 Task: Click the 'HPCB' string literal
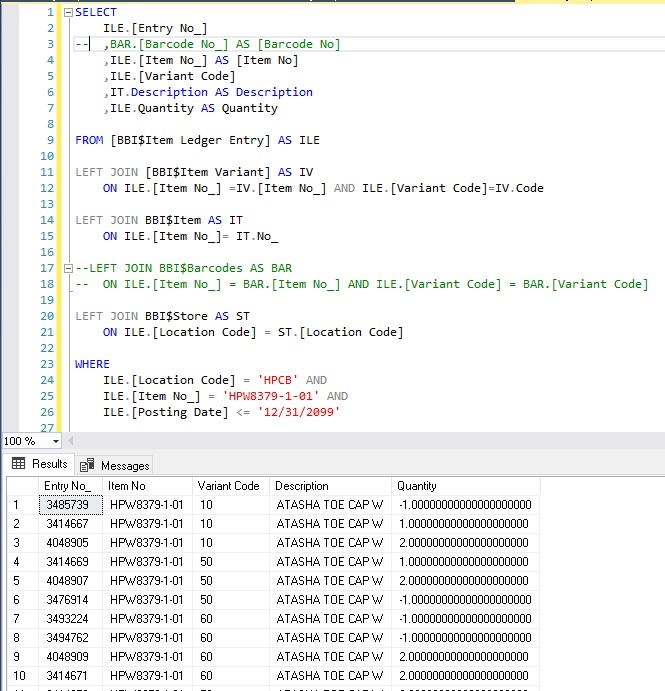278,380
